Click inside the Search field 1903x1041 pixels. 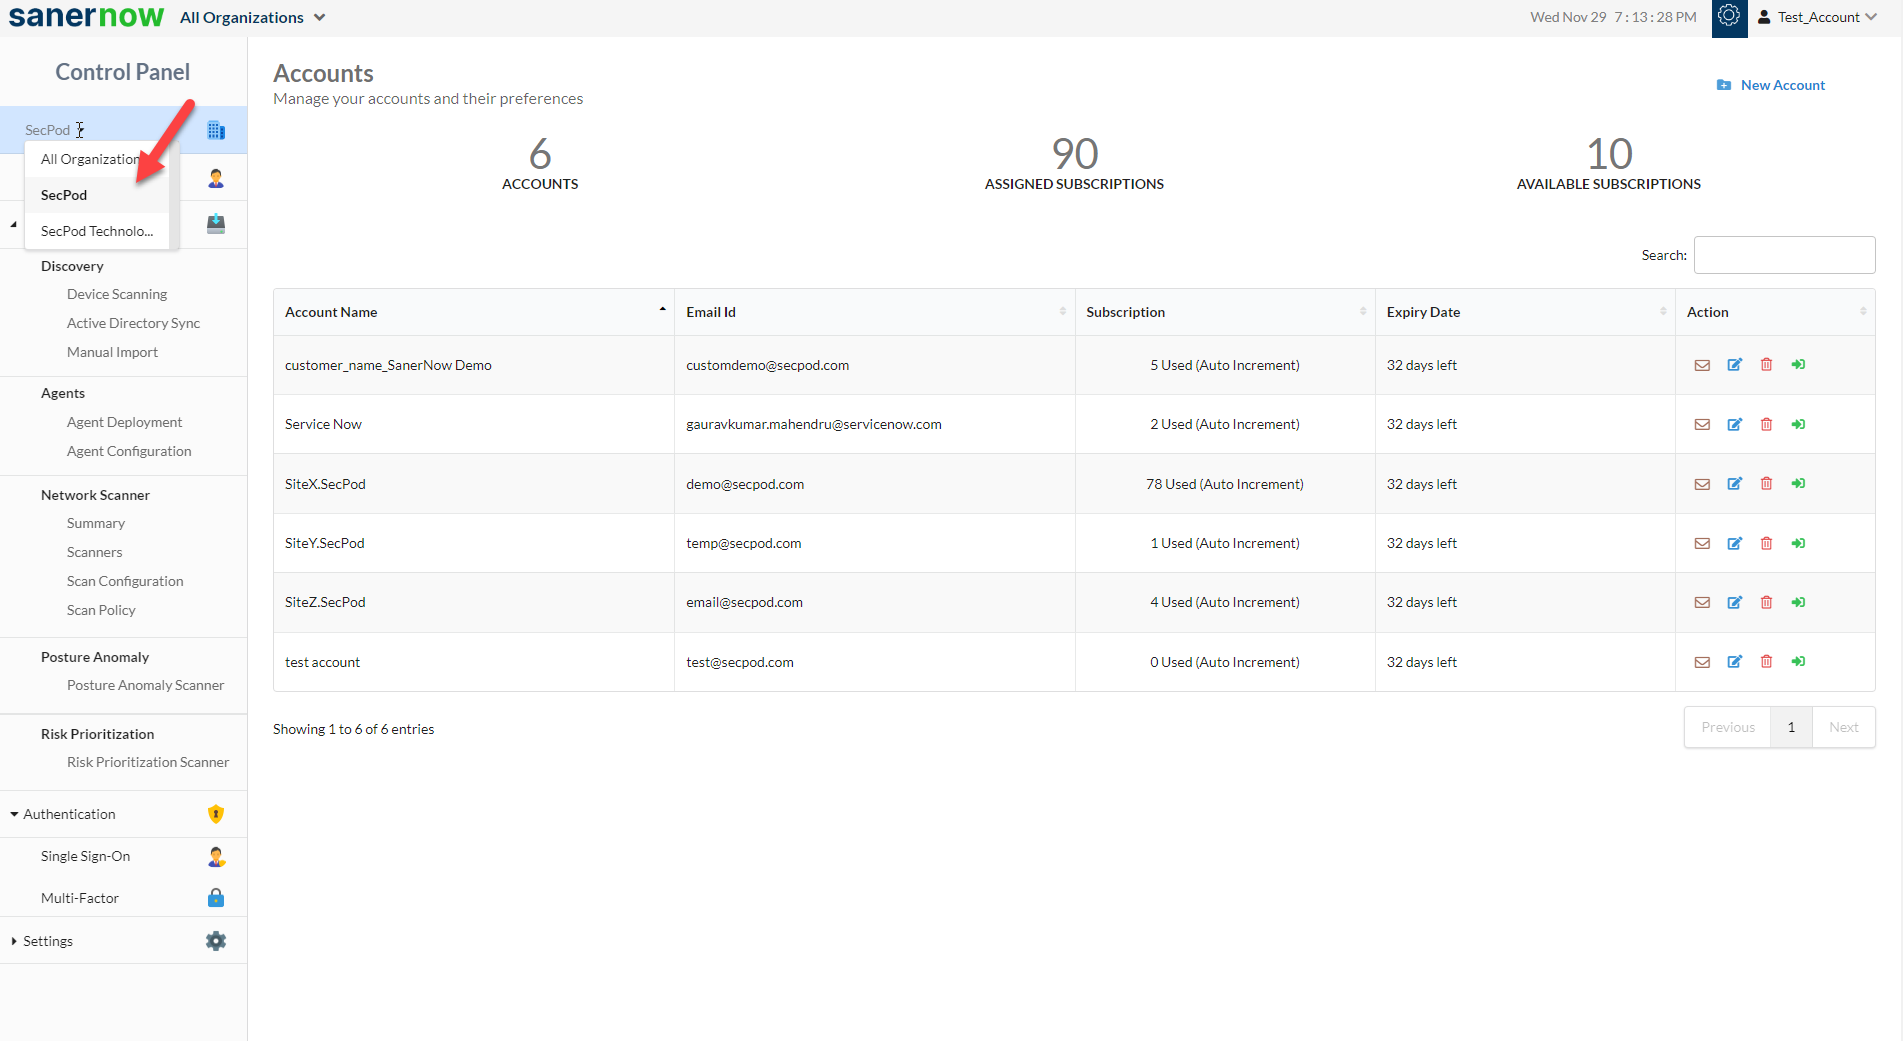[x=1784, y=255]
